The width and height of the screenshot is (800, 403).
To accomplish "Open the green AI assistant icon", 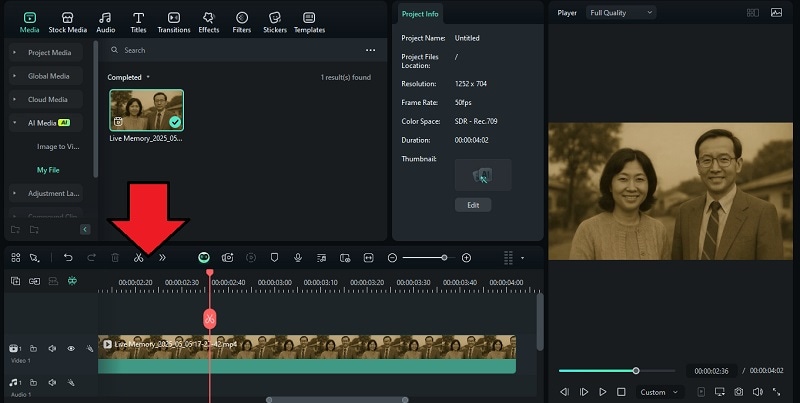I will [x=204, y=258].
